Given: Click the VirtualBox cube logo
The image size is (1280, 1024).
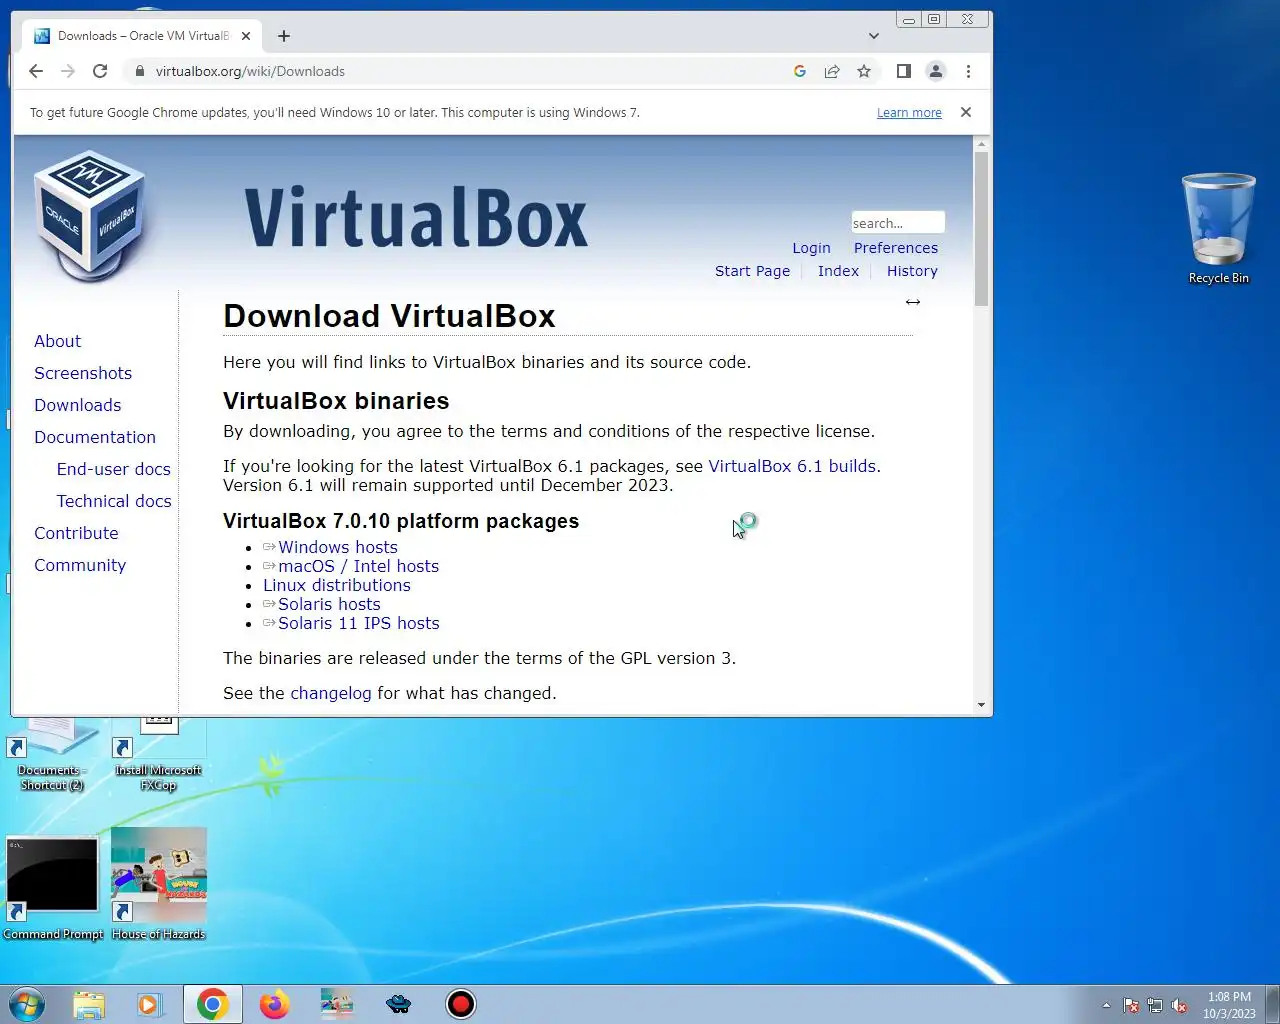Looking at the screenshot, I should click(x=90, y=214).
